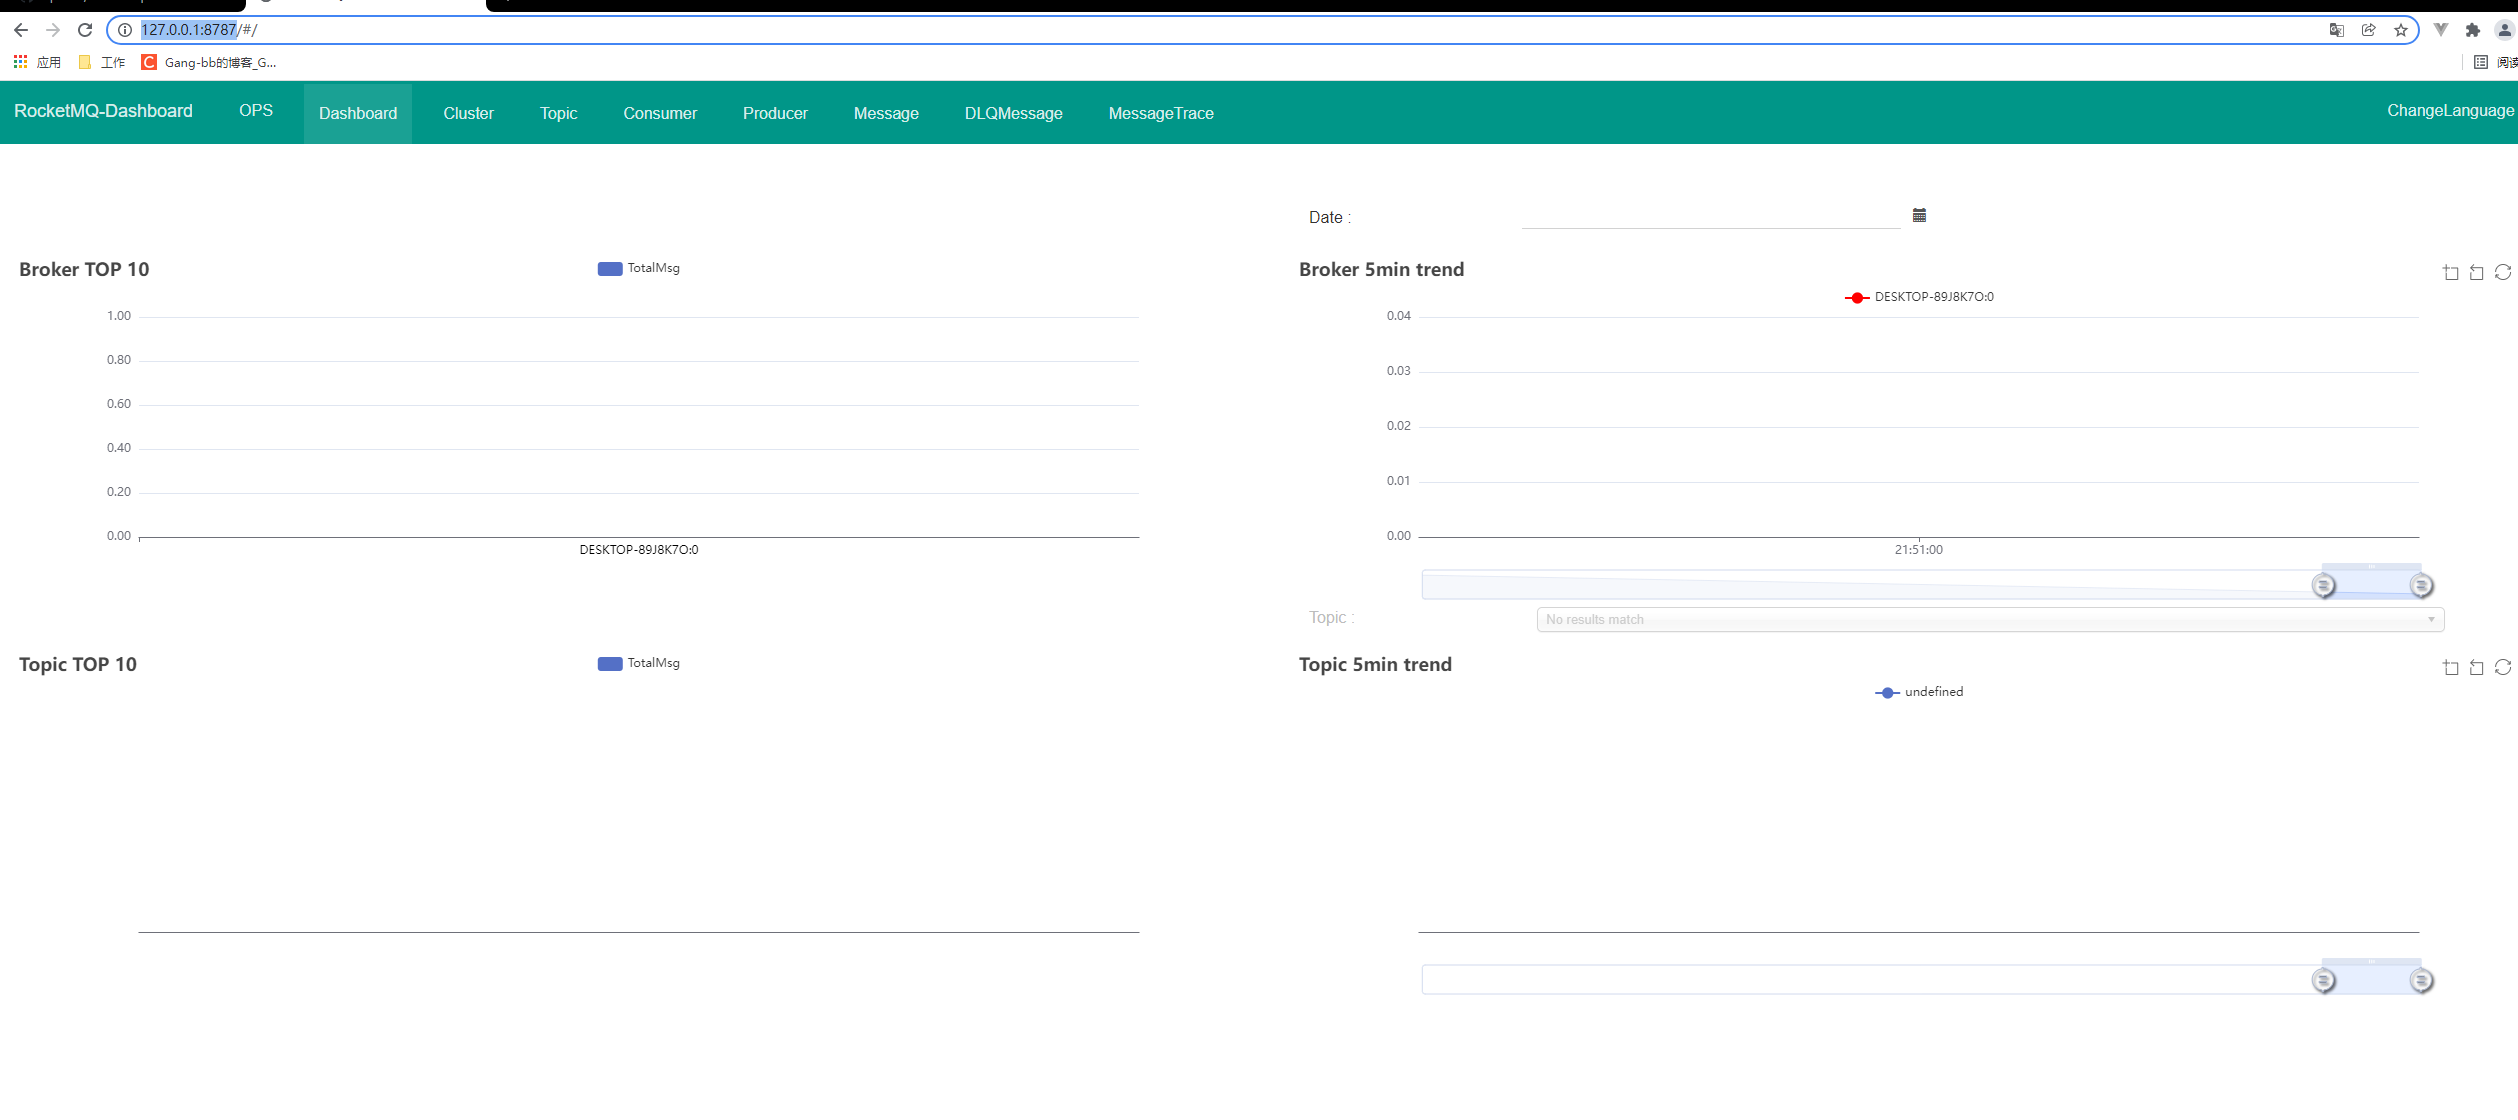Open the Producer tab
This screenshot has width=2518, height=1120.
click(775, 113)
